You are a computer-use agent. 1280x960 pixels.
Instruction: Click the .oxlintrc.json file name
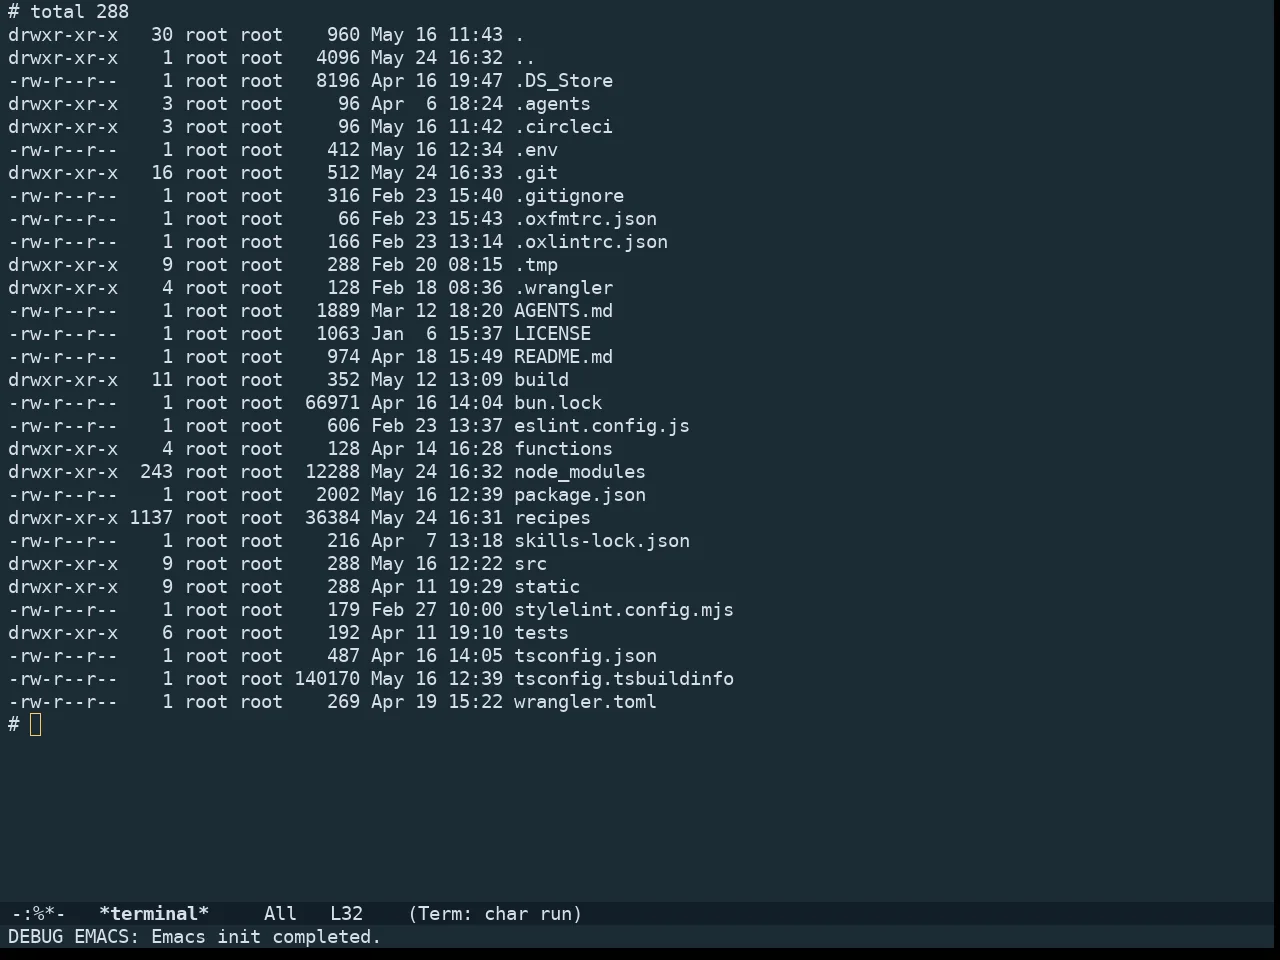[591, 242]
